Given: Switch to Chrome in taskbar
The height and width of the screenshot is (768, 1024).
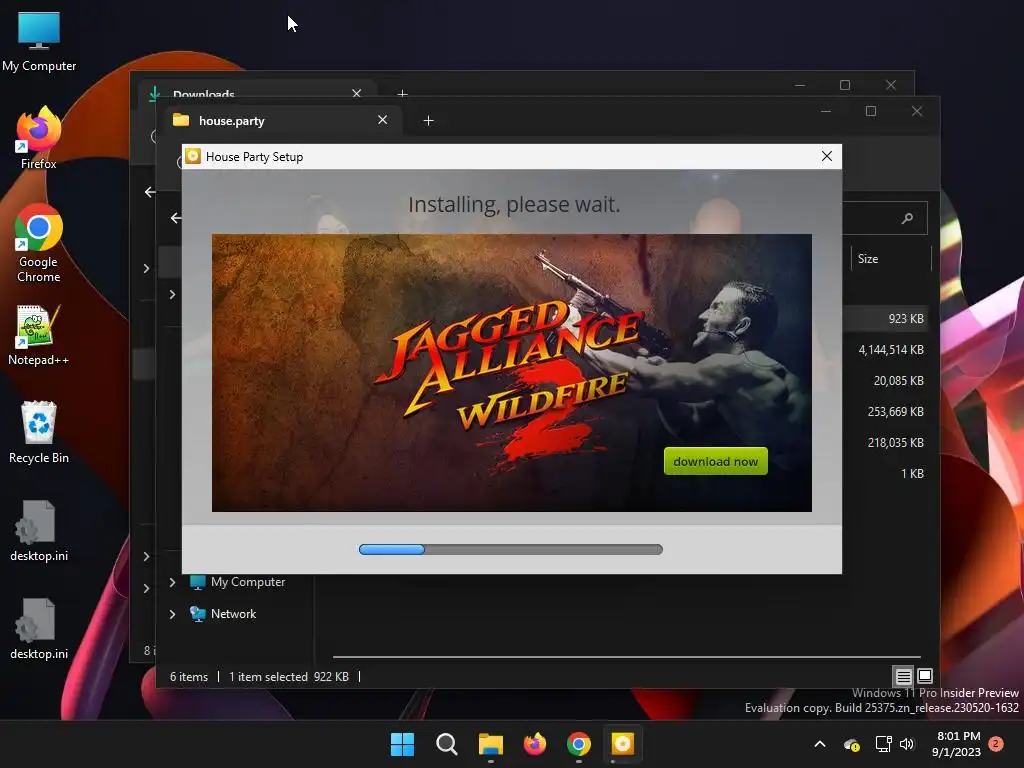Looking at the screenshot, I should click(x=579, y=744).
